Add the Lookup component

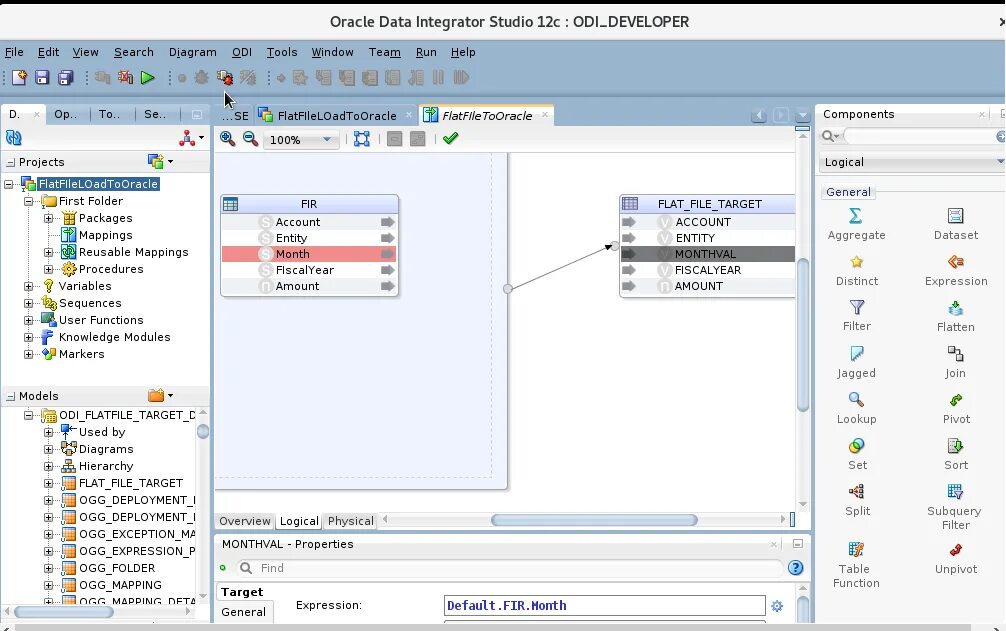tap(856, 407)
